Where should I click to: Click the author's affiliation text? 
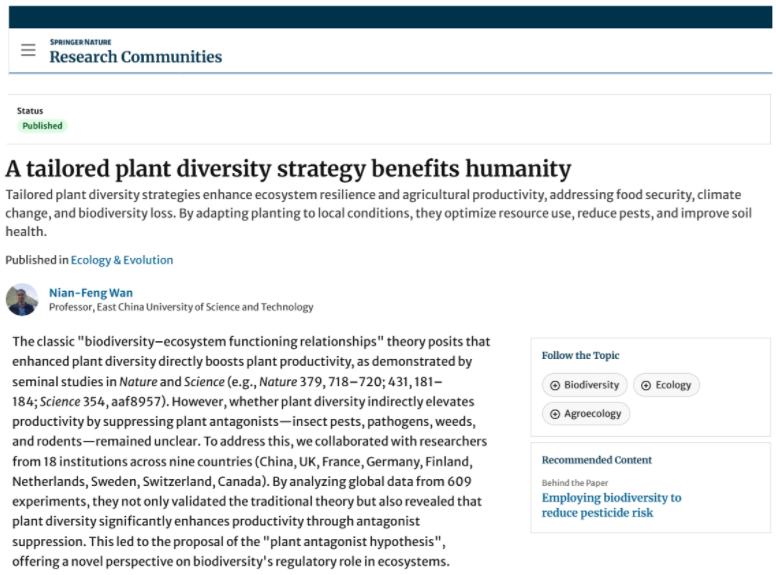point(181,307)
